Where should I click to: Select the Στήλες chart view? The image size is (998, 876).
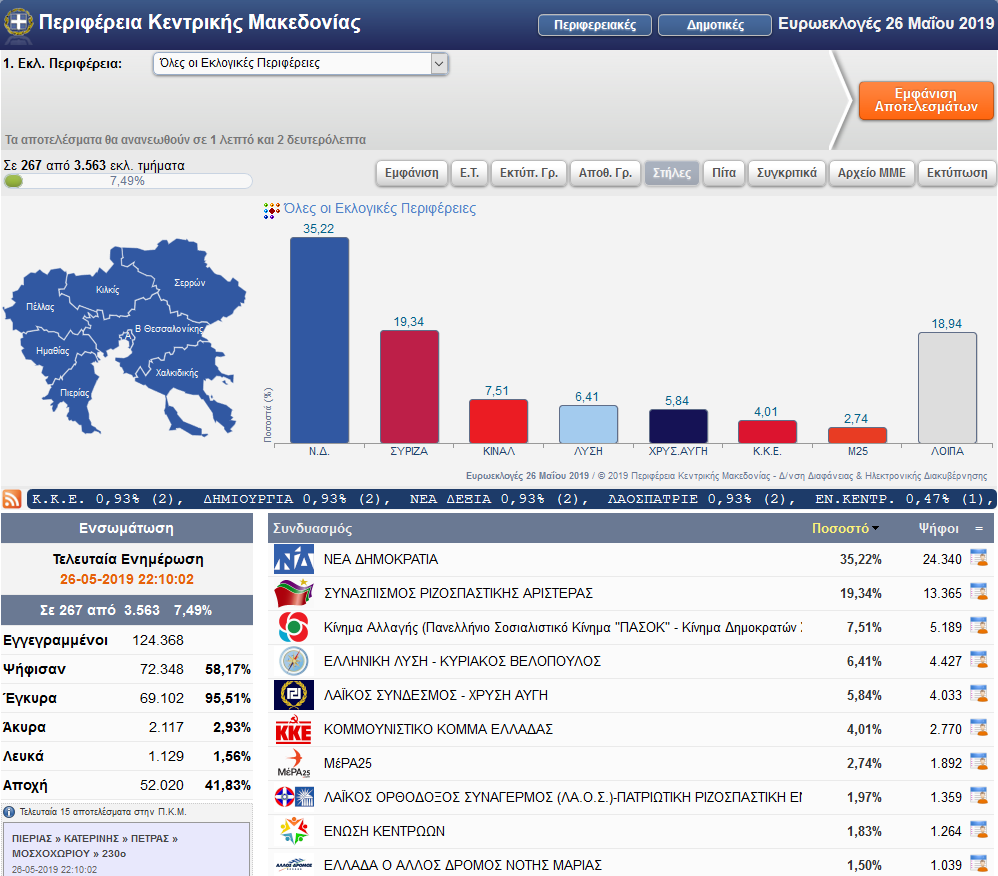[671, 173]
